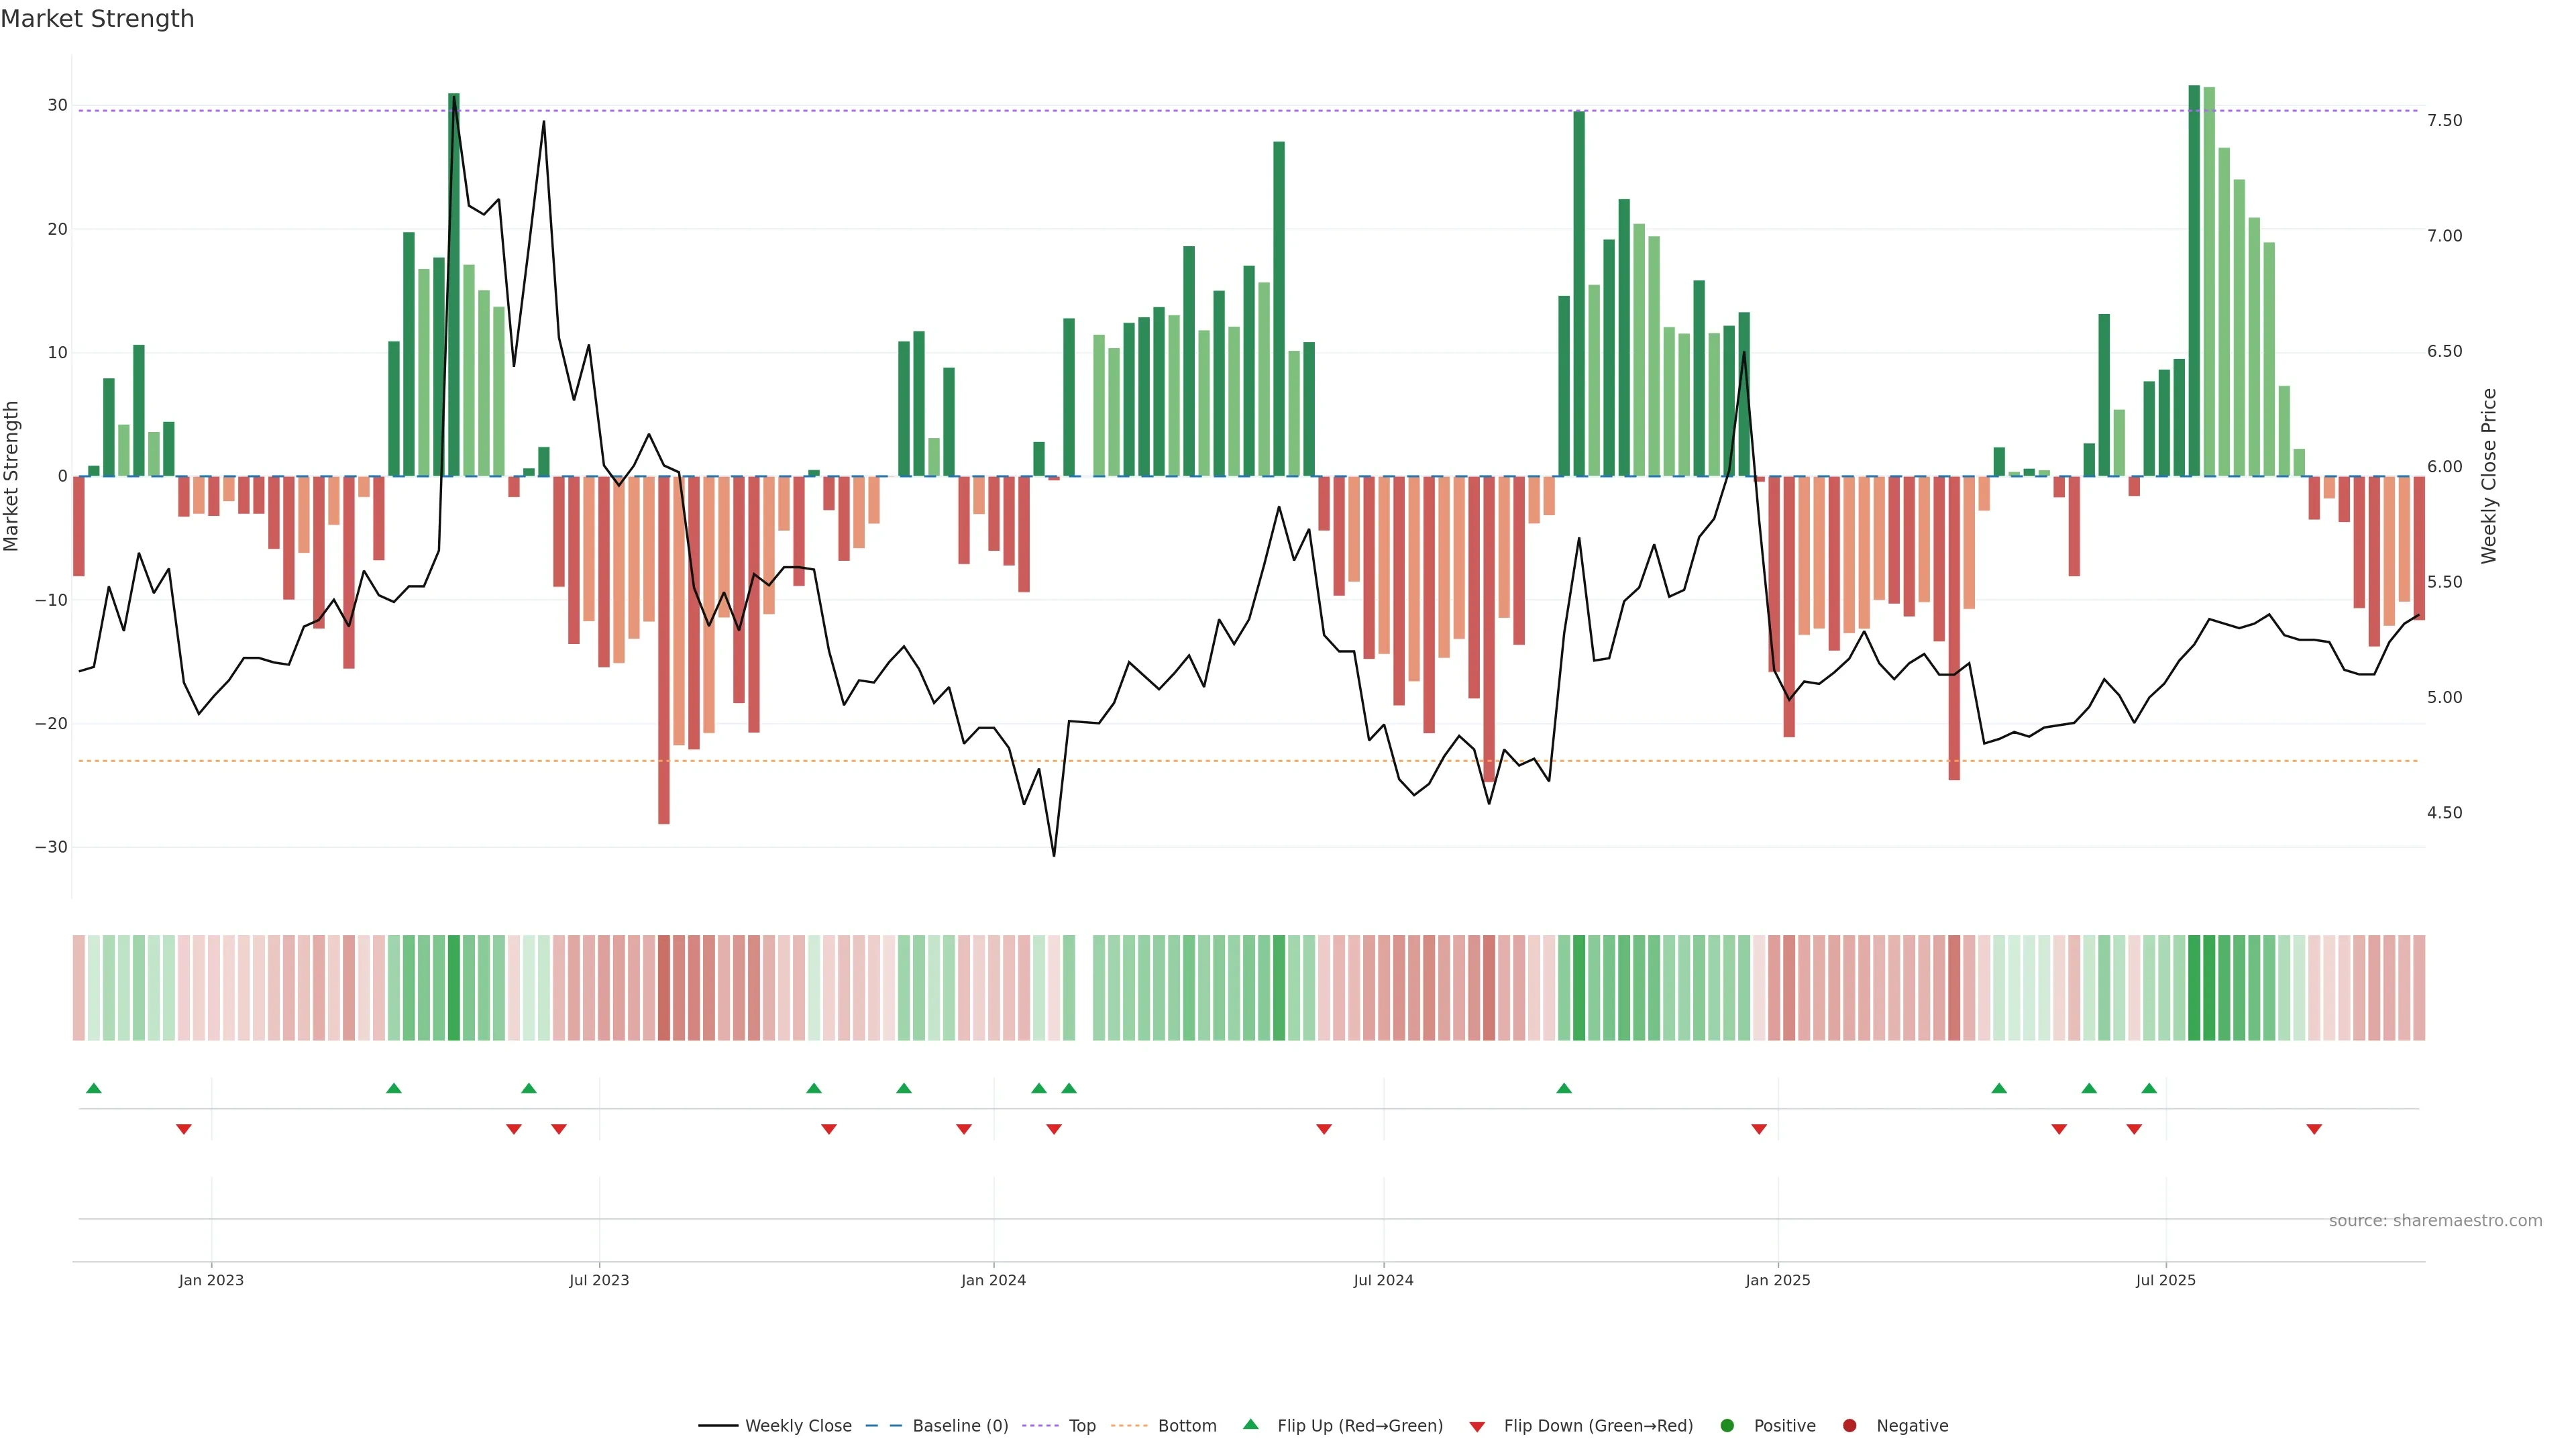Click the Top dotted purple legend icon
The width and height of the screenshot is (2576, 1449).
click(x=1040, y=1426)
